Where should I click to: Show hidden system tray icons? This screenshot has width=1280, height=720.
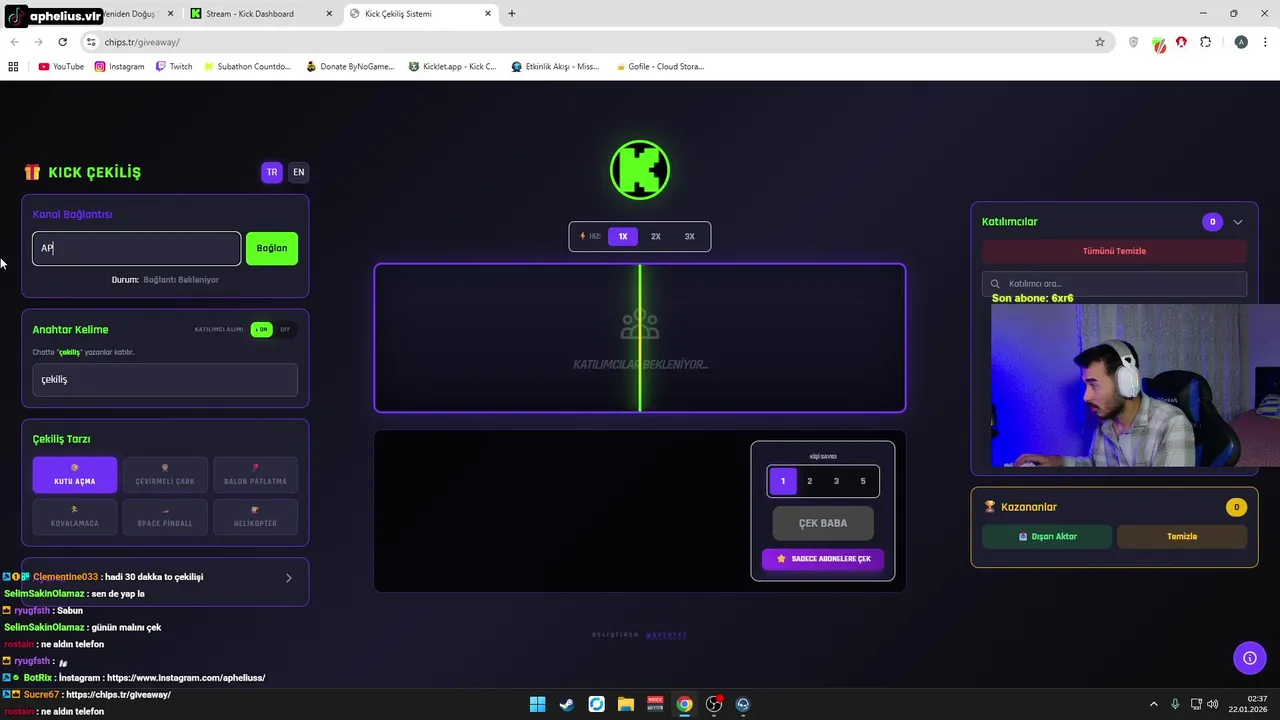[1153, 704]
